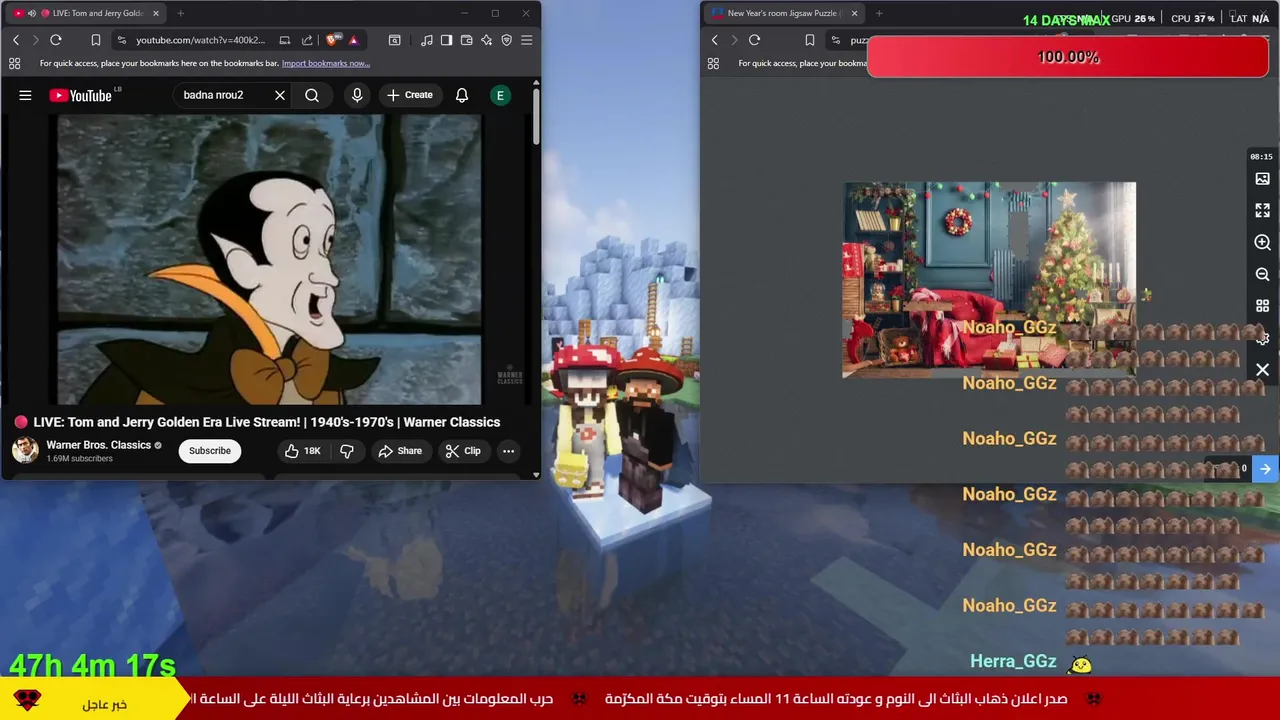
Task: Go back in the puzzle browser window
Action: pyautogui.click(x=714, y=40)
